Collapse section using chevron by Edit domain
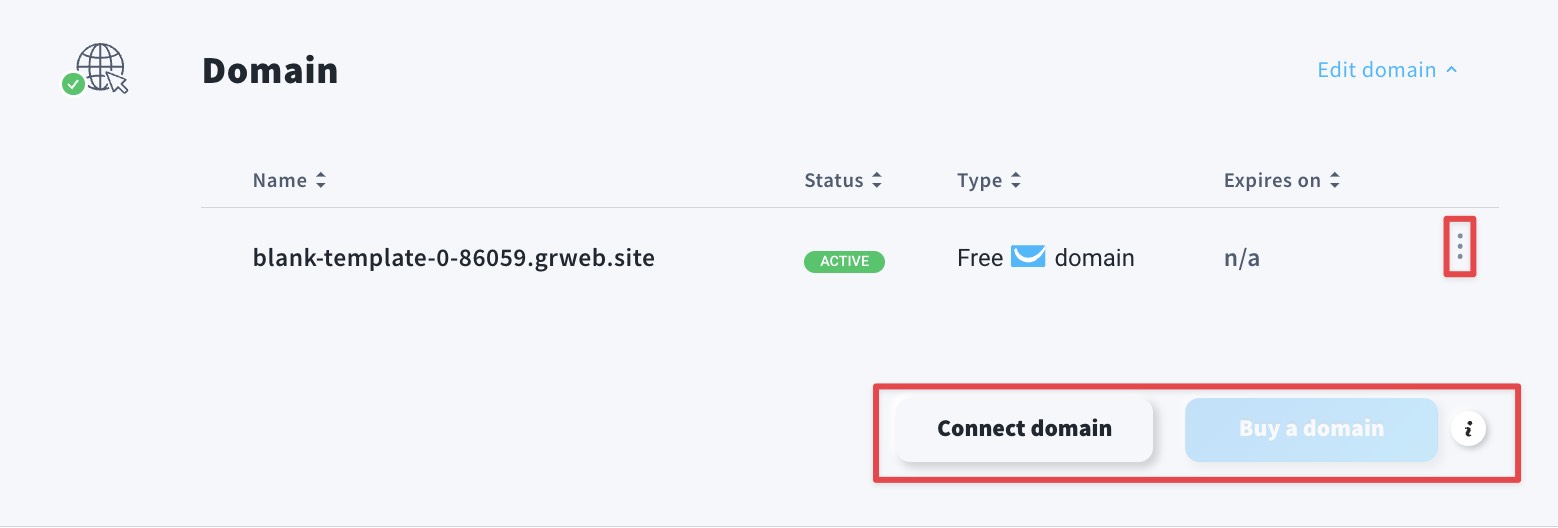Viewport: 1558px width, 528px height. [1452, 70]
